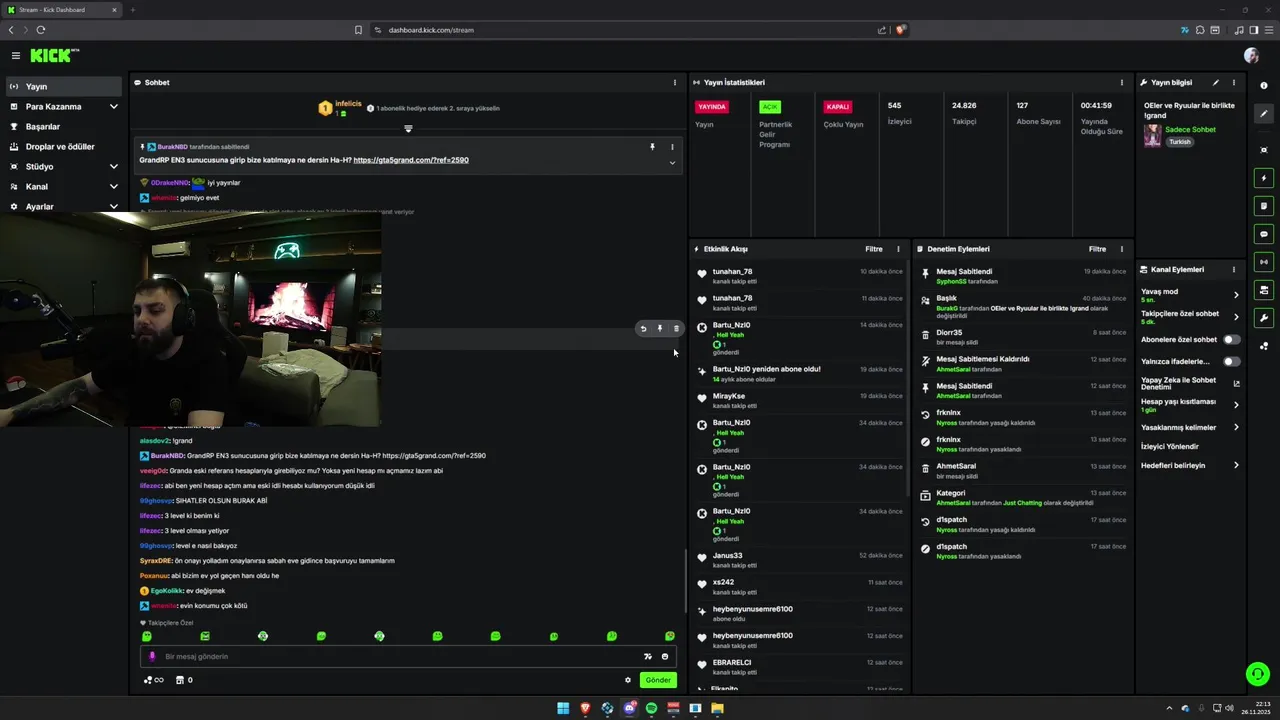Open File Explorer from the taskbar

point(717,708)
